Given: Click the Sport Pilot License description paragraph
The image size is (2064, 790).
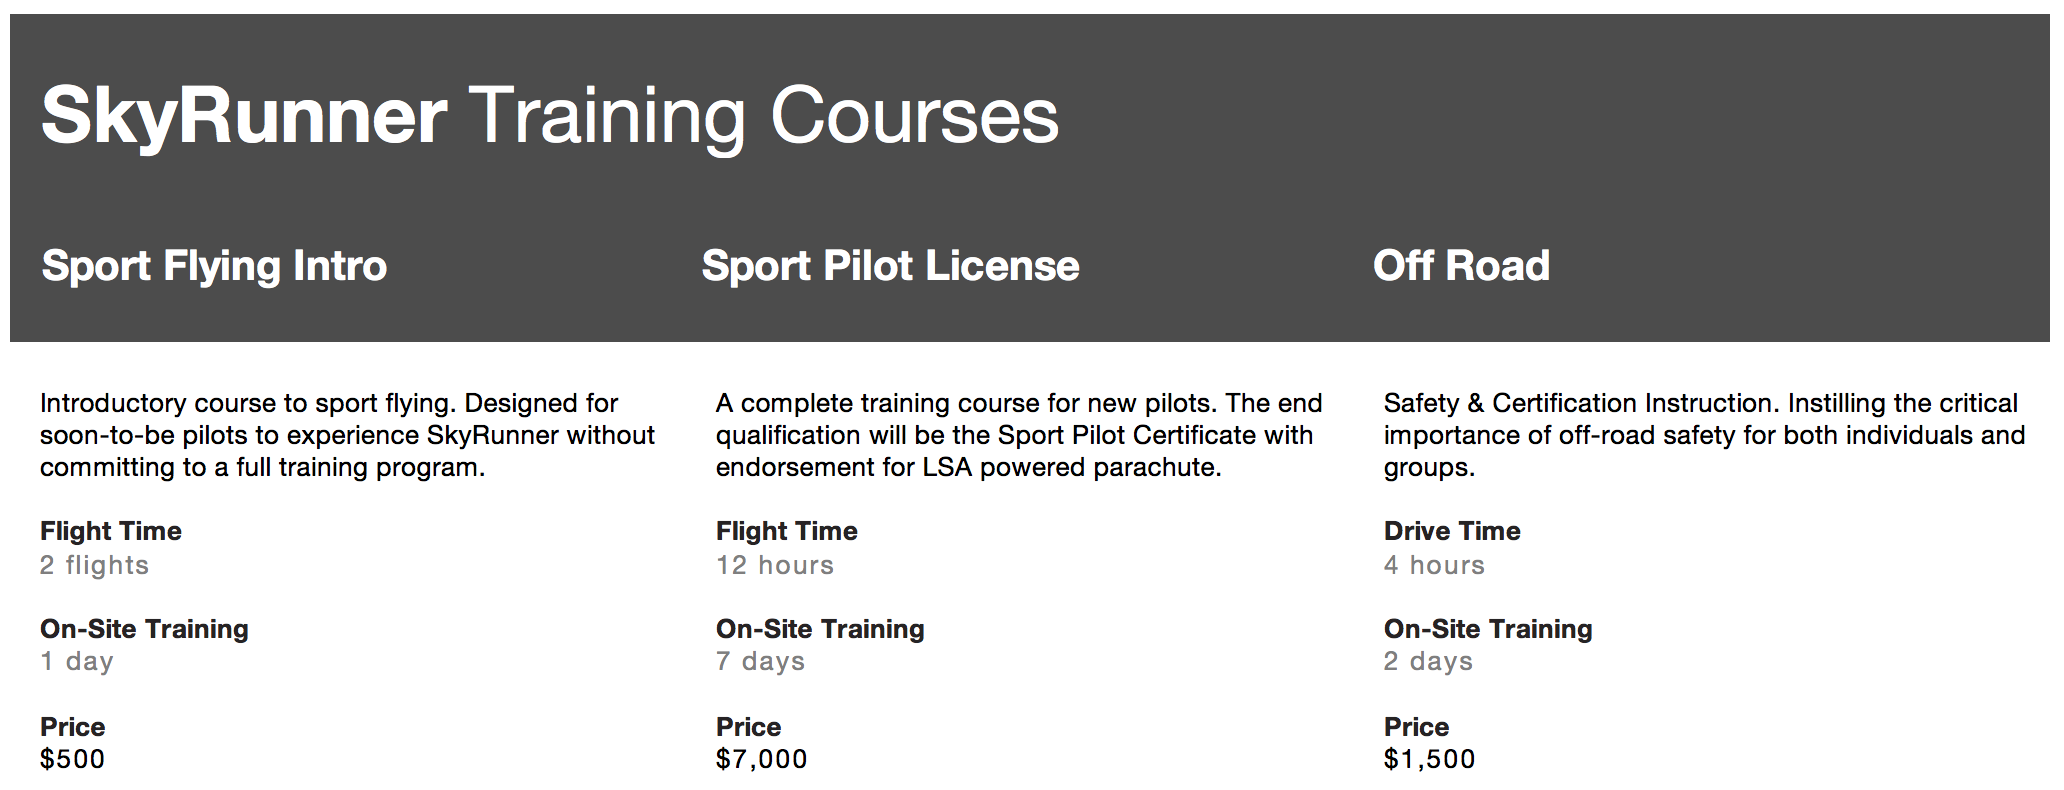Looking at the screenshot, I should (1019, 435).
